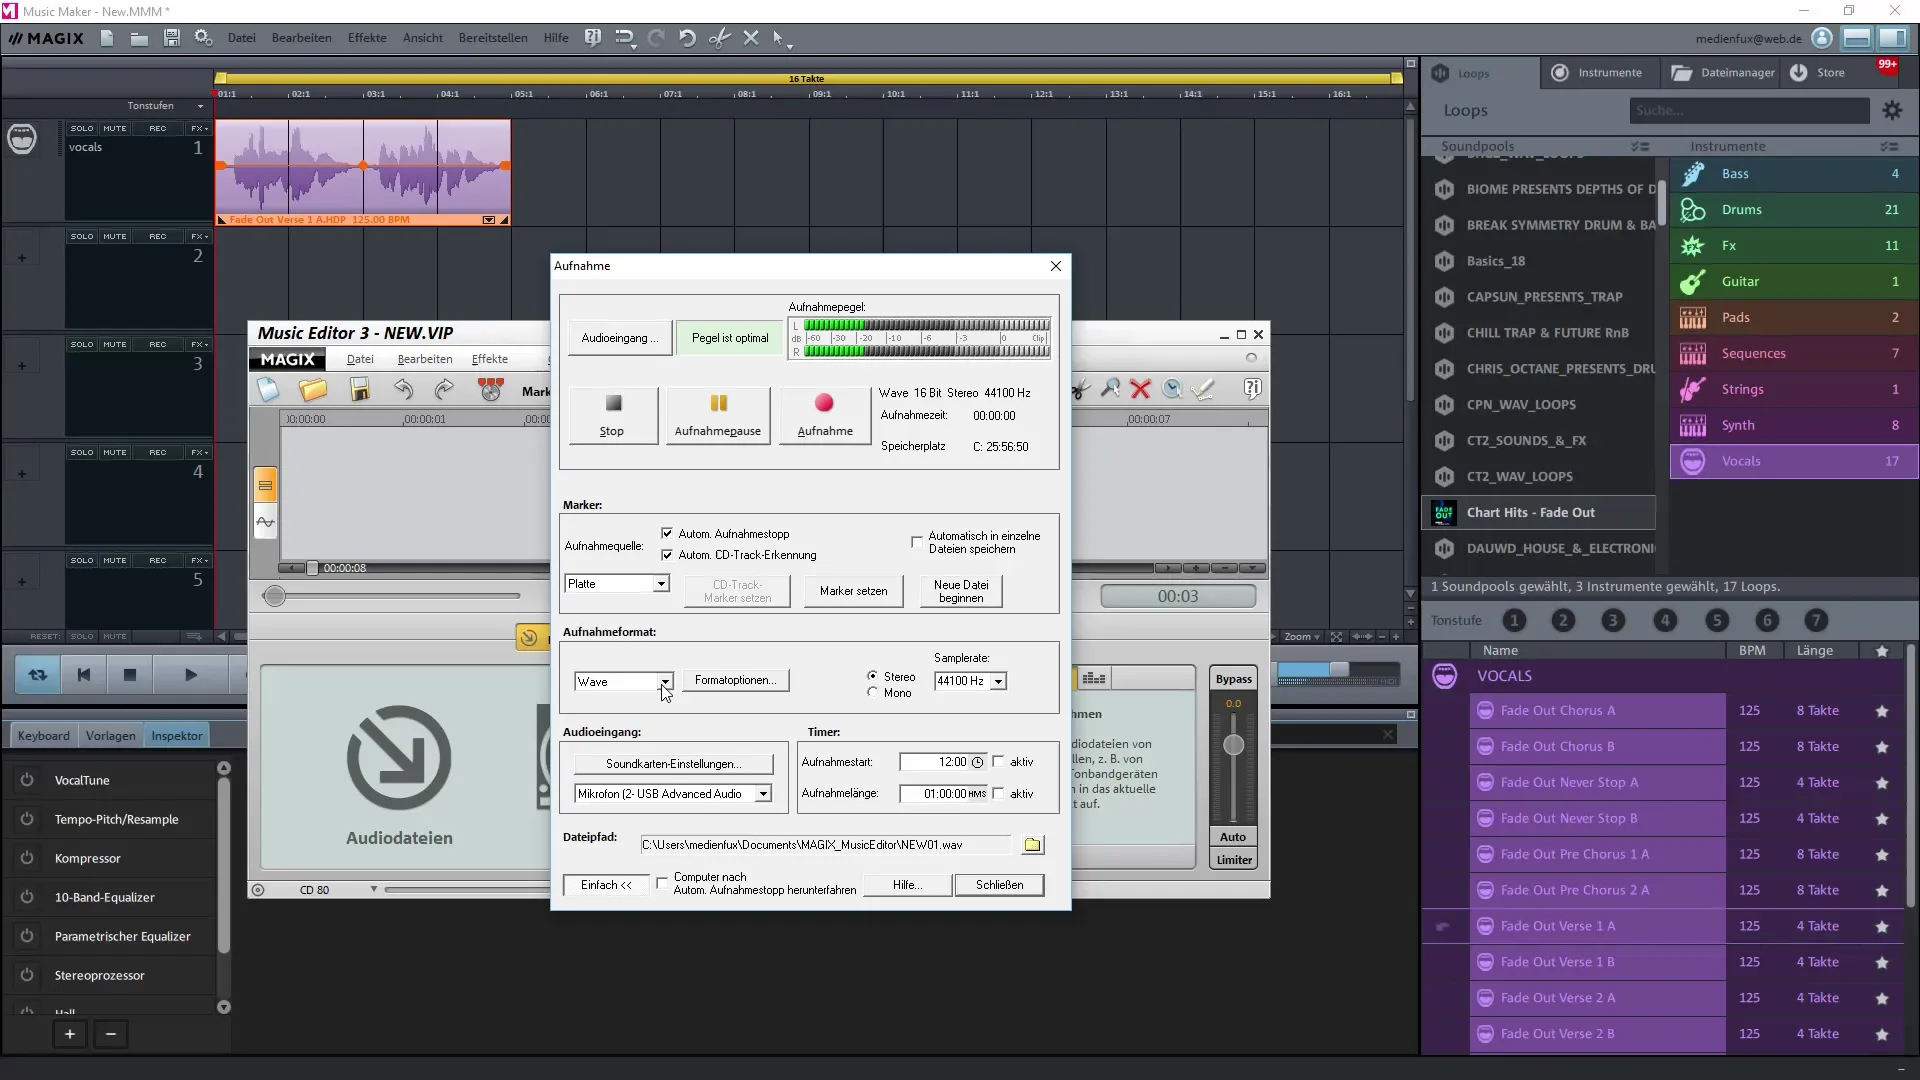The width and height of the screenshot is (1920, 1080).
Task: Click the Audioeingang button
Action: tap(620, 338)
